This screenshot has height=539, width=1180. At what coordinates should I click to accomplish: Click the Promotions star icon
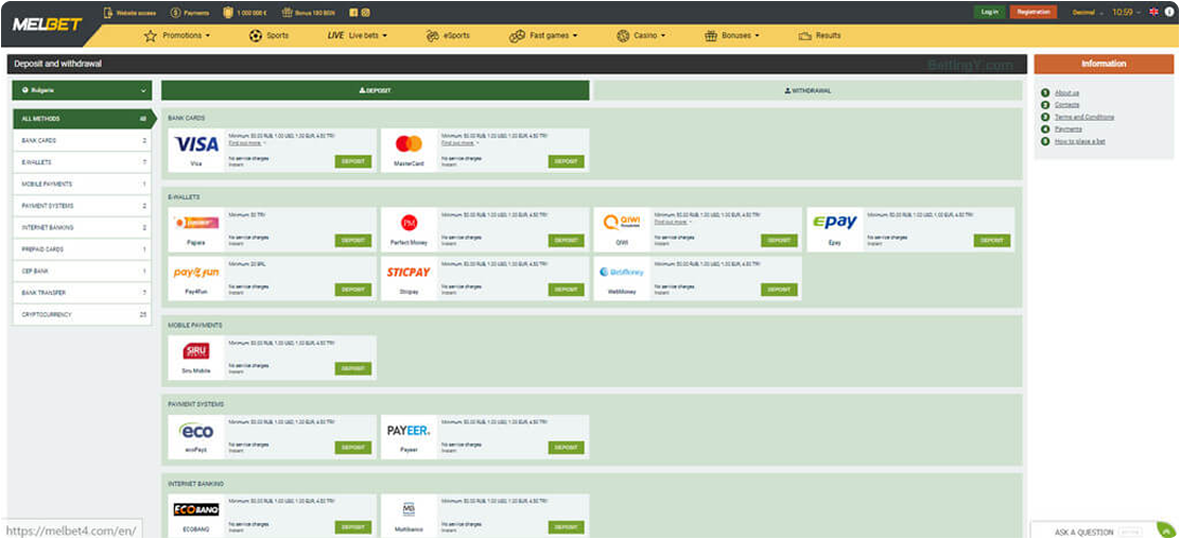pyautogui.click(x=151, y=35)
